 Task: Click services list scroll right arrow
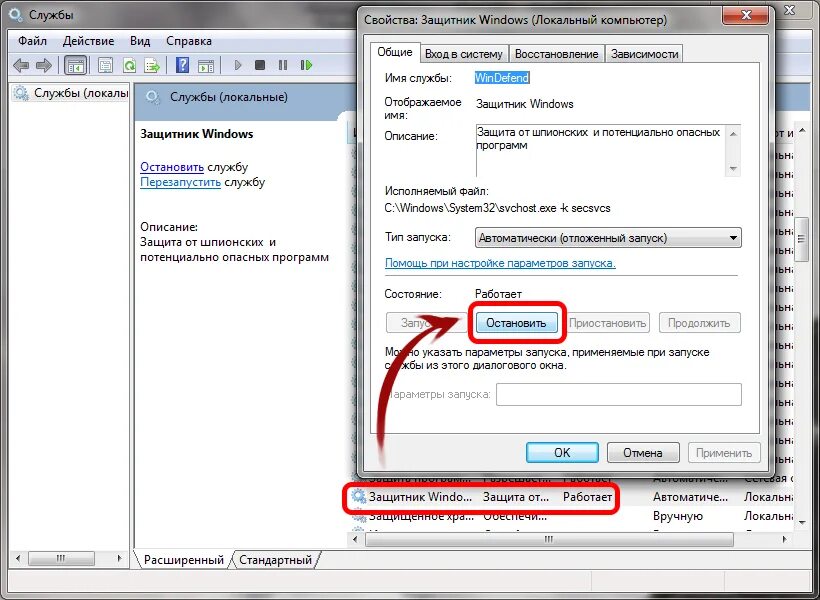[x=785, y=539]
